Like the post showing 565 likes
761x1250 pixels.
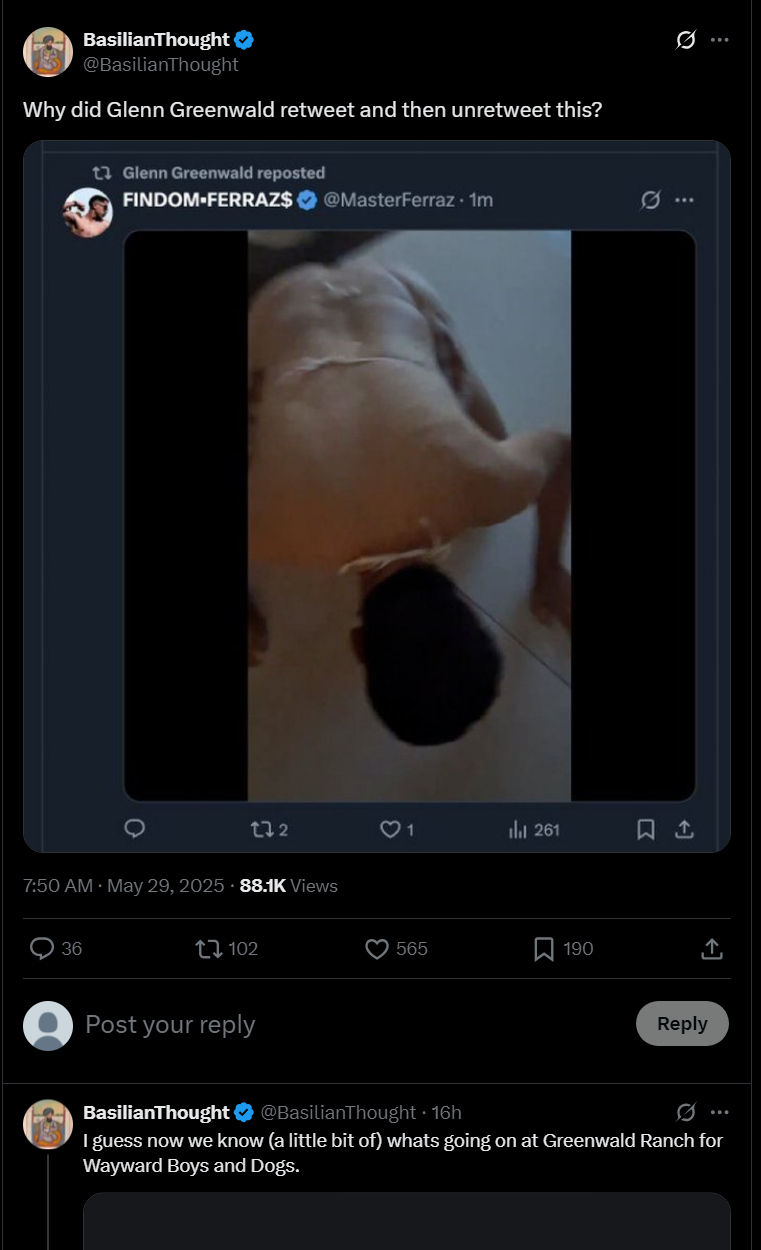pyautogui.click(x=396, y=948)
